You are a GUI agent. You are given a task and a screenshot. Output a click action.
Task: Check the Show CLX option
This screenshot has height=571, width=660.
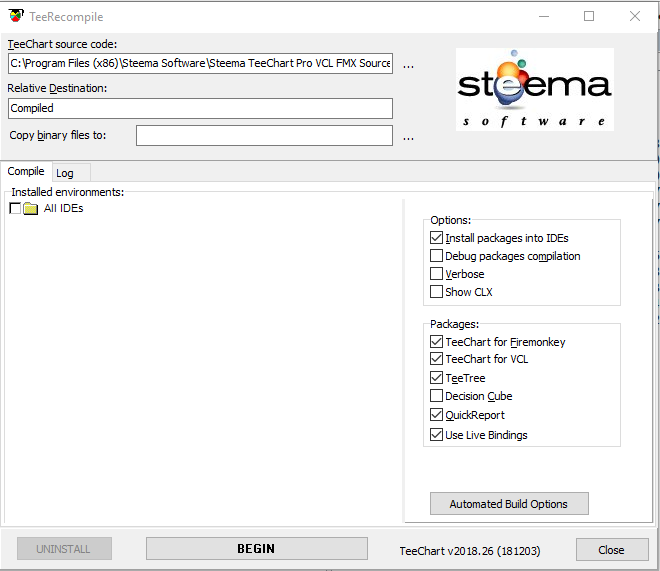pyautogui.click(x=436, y=292)
